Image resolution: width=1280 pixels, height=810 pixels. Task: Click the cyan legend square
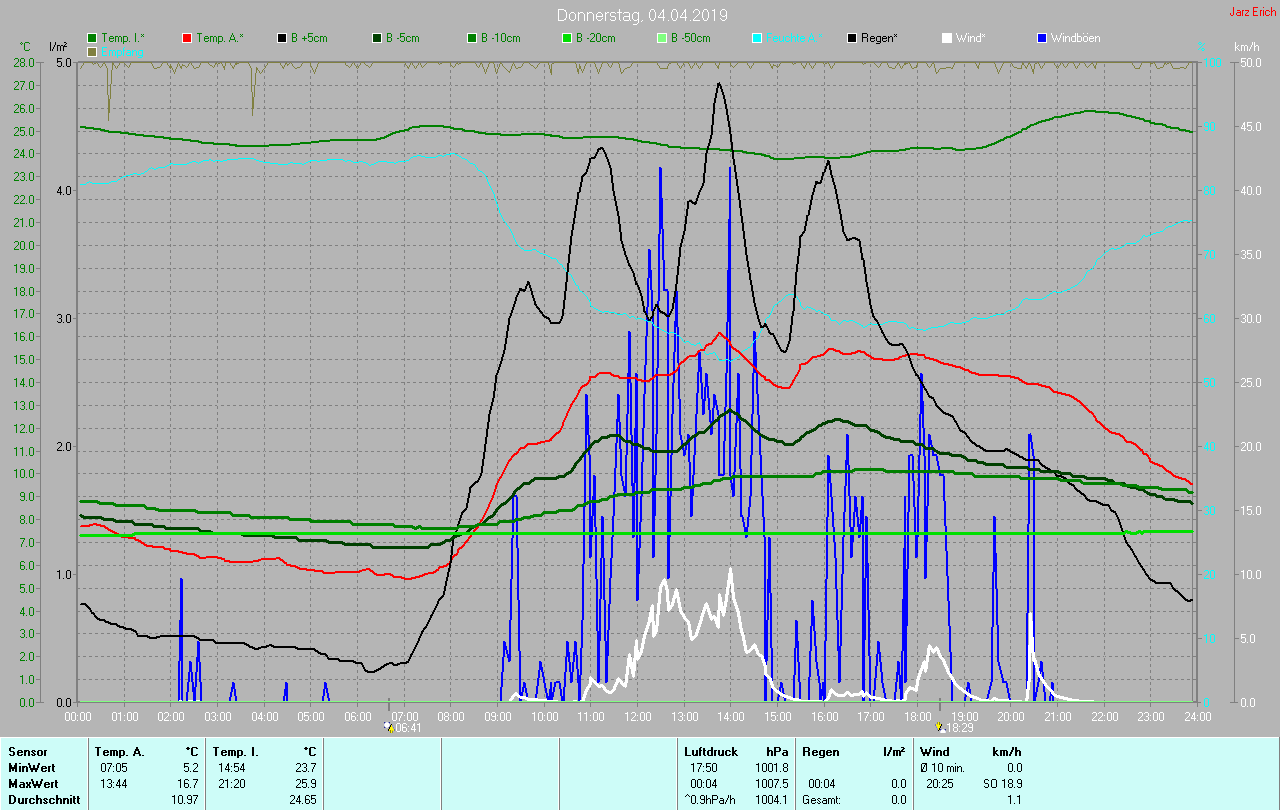(x=757, y=38)
